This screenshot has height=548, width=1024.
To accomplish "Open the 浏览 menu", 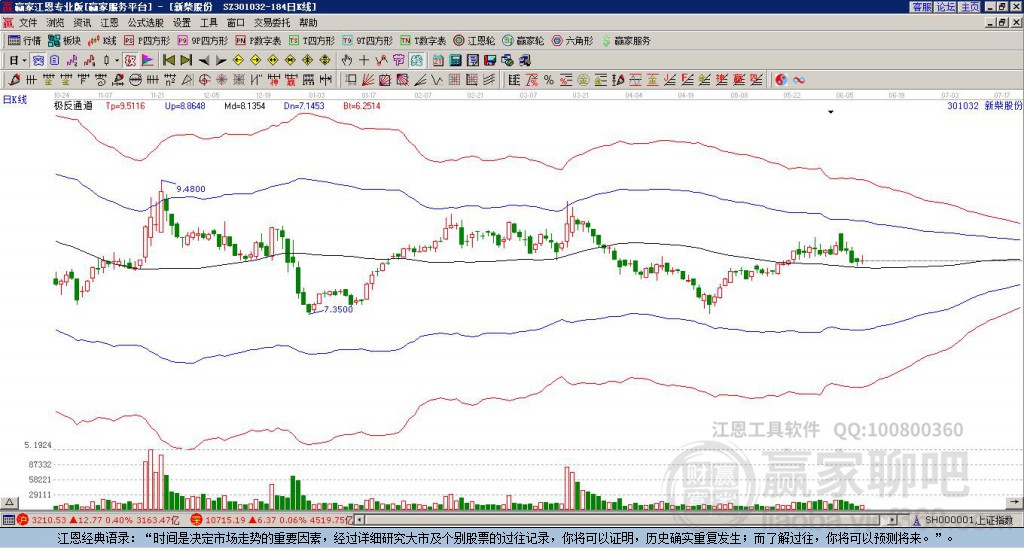I will pos(56,23).
